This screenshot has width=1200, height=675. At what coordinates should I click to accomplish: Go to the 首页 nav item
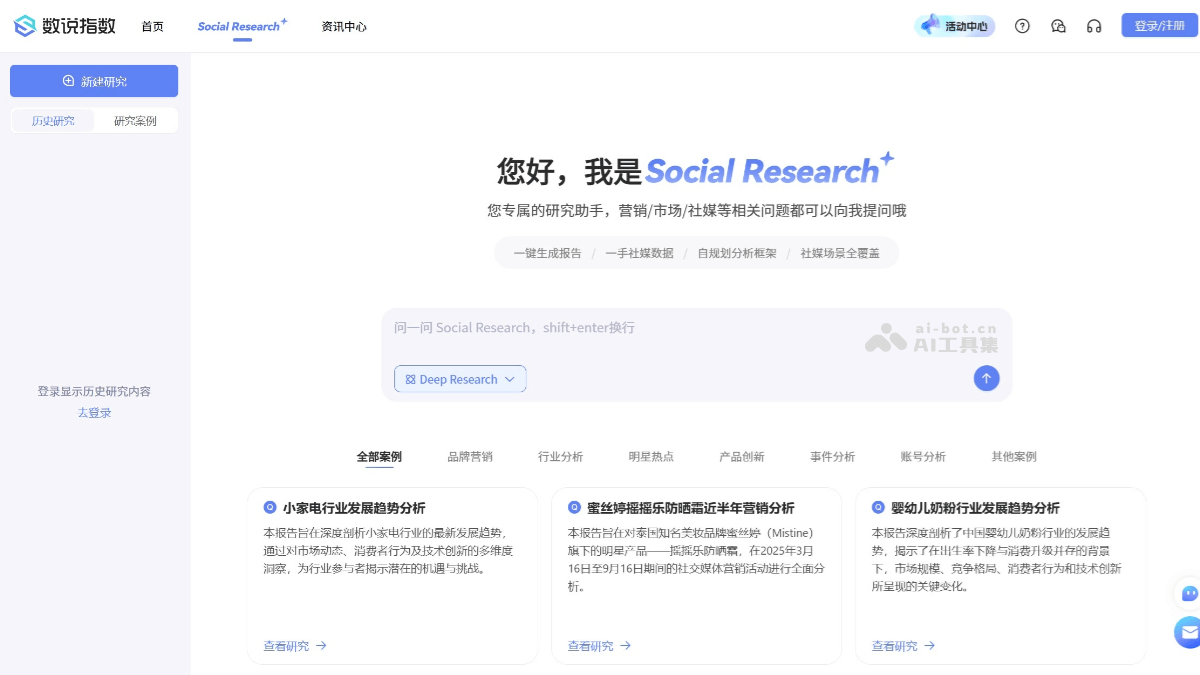[x=152, y=27]
